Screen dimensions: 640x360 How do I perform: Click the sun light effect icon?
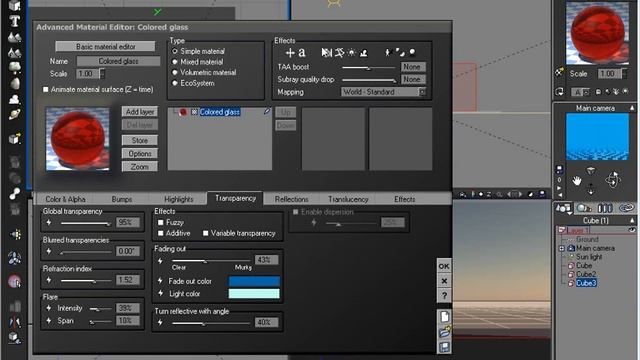click(x=351, y=53)
